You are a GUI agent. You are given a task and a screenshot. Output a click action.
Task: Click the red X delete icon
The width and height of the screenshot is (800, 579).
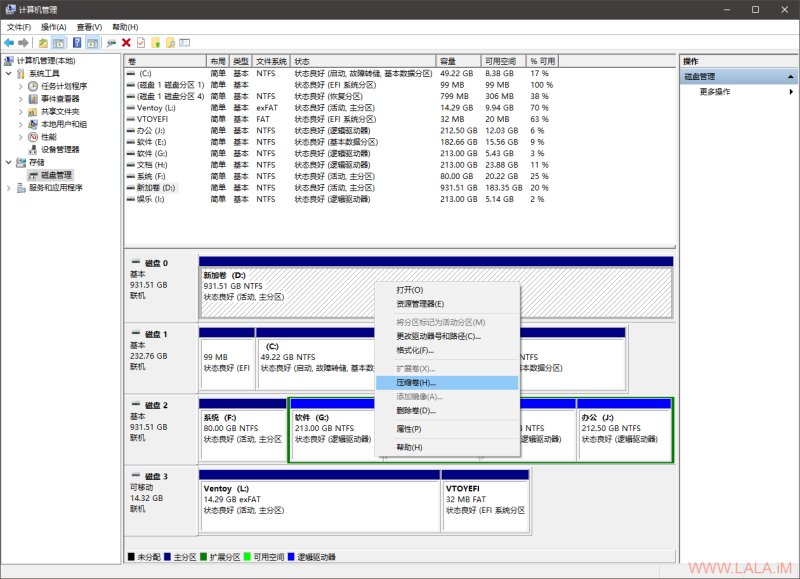[126, 43]
